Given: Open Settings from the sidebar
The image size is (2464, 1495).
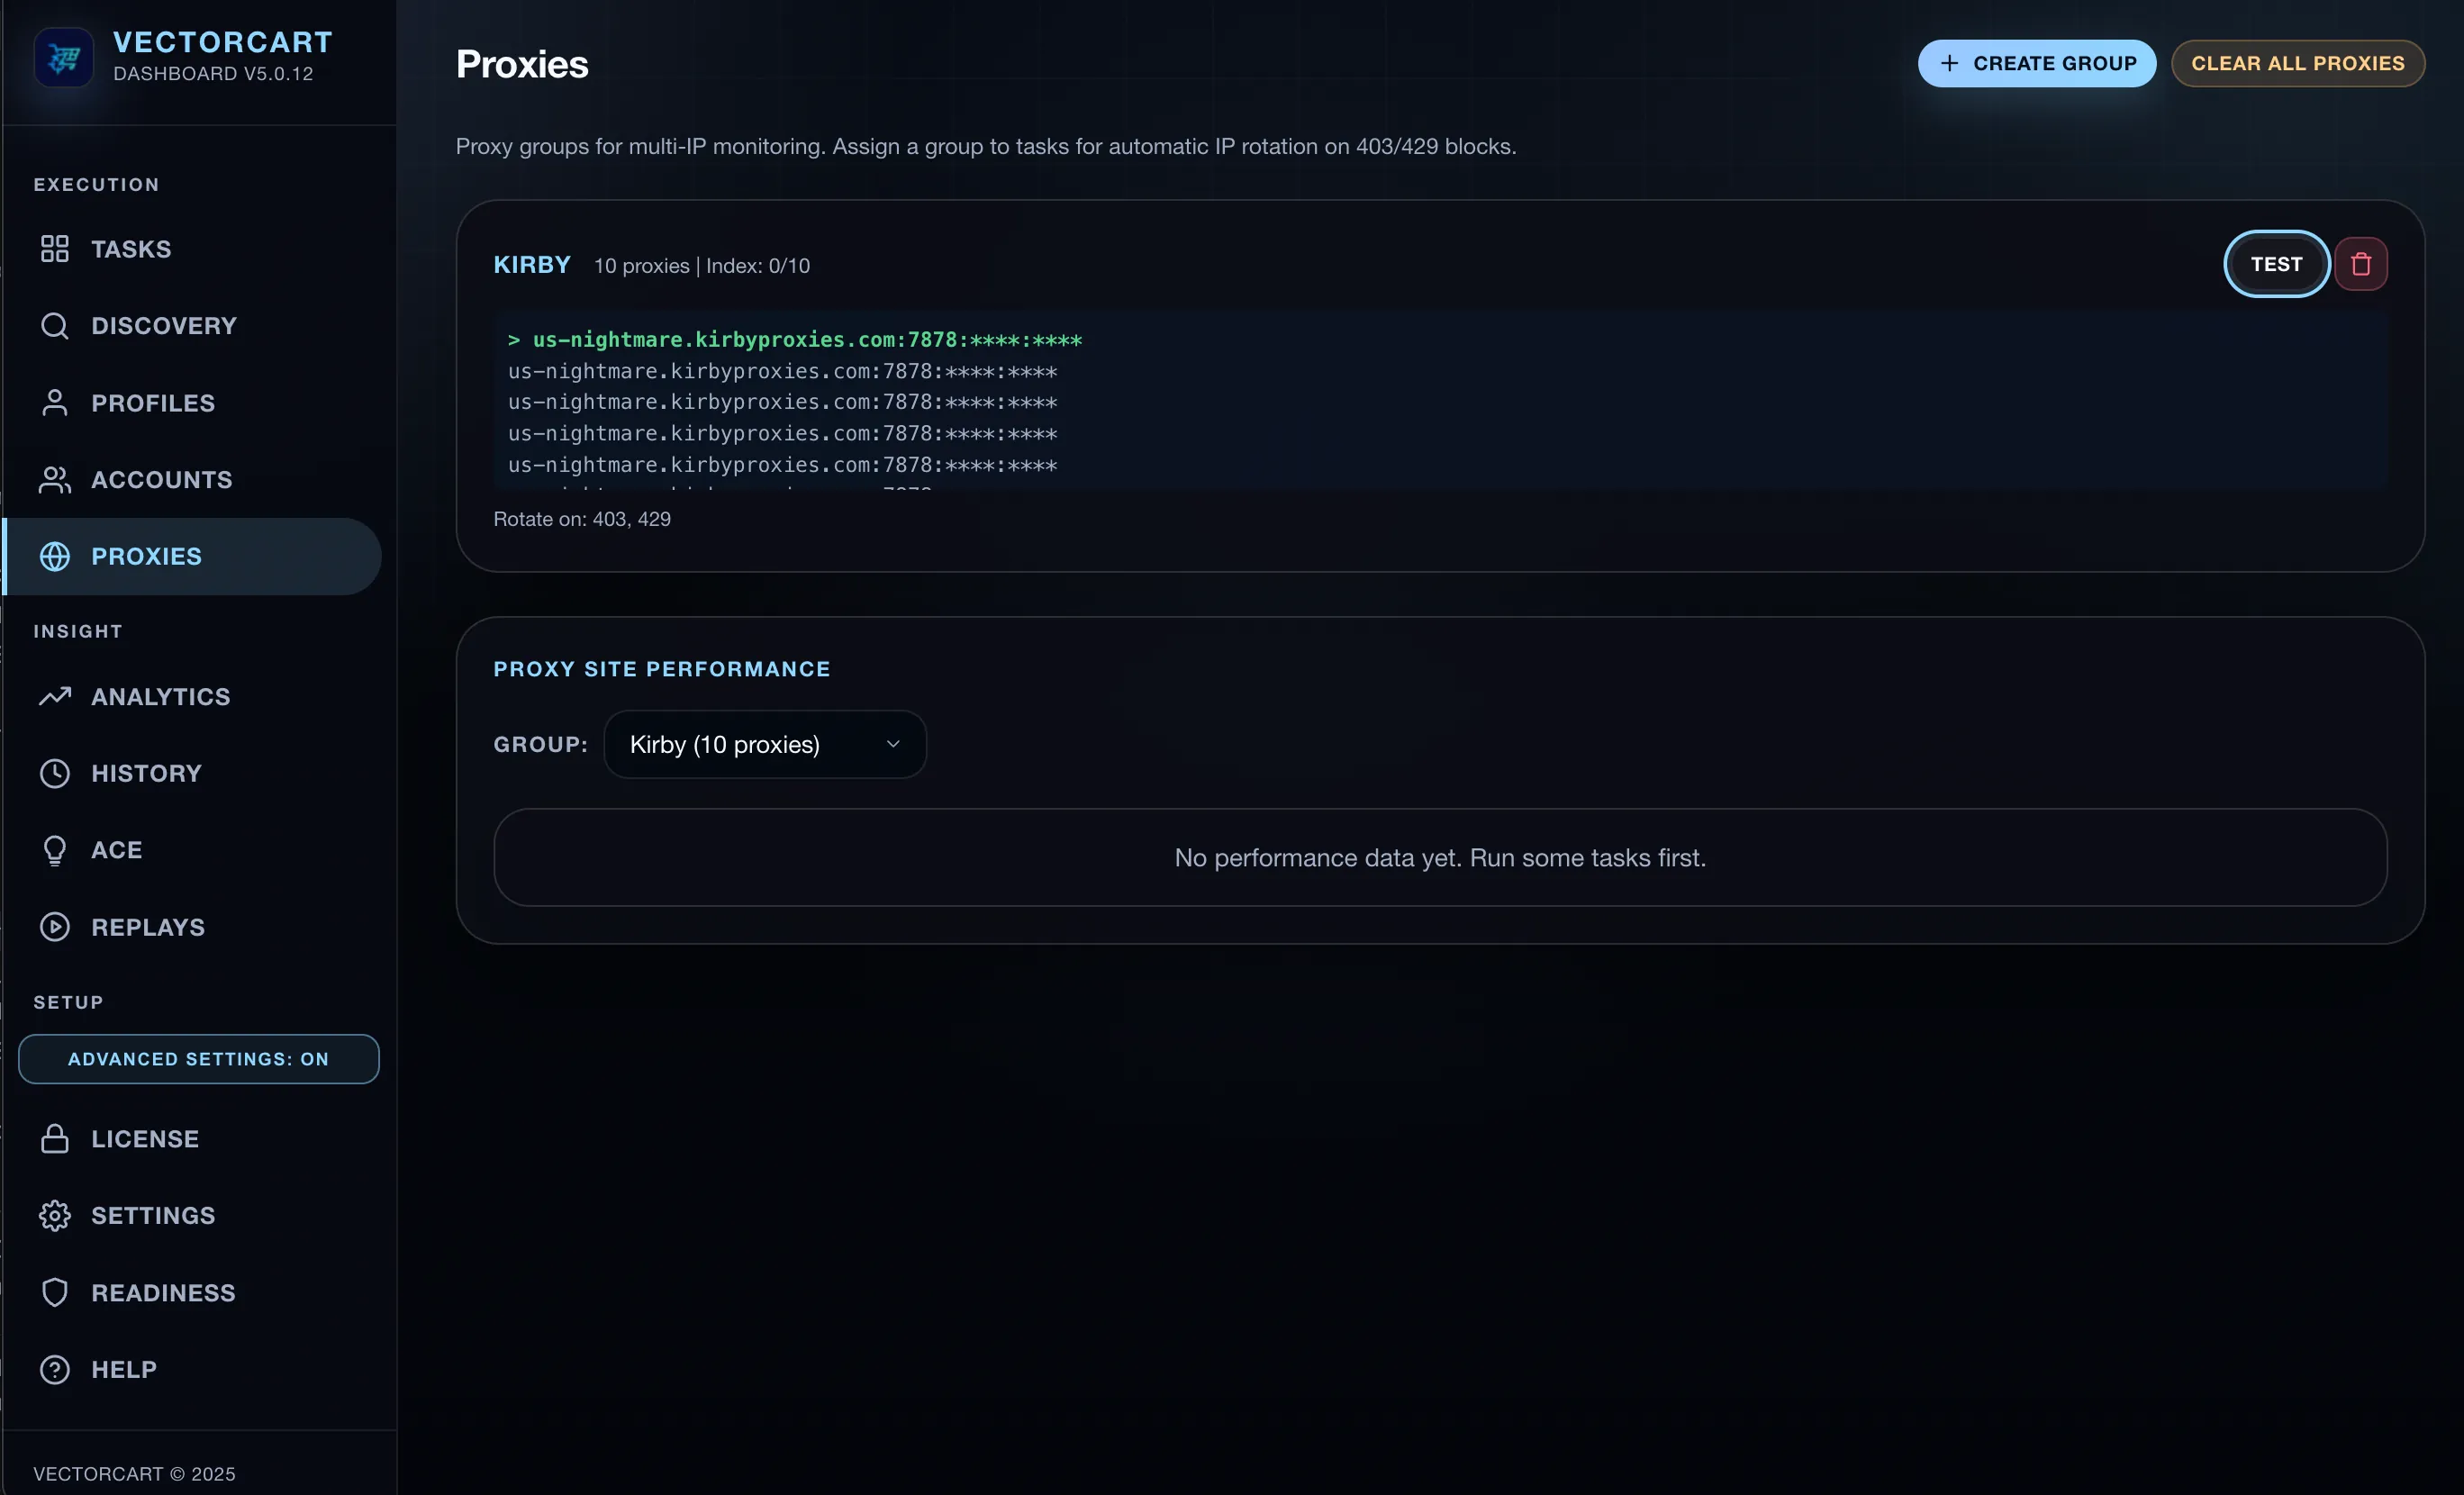Looking at the screenshot, I should coord(54,1215).
